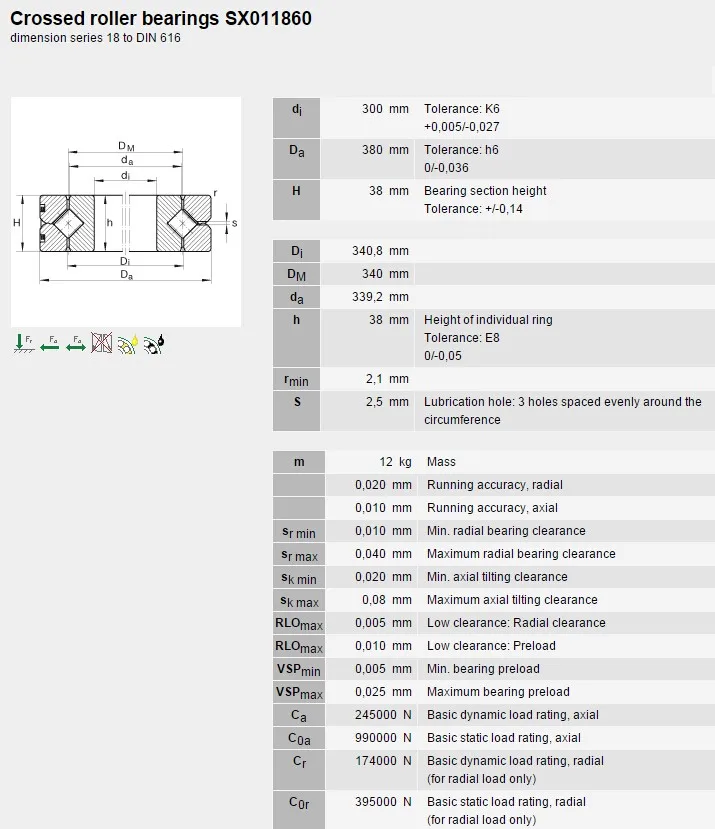Click 'Basic static load rating, axial' text
The height and width of the screenshot is (829, 715).
tap(503, 738)
